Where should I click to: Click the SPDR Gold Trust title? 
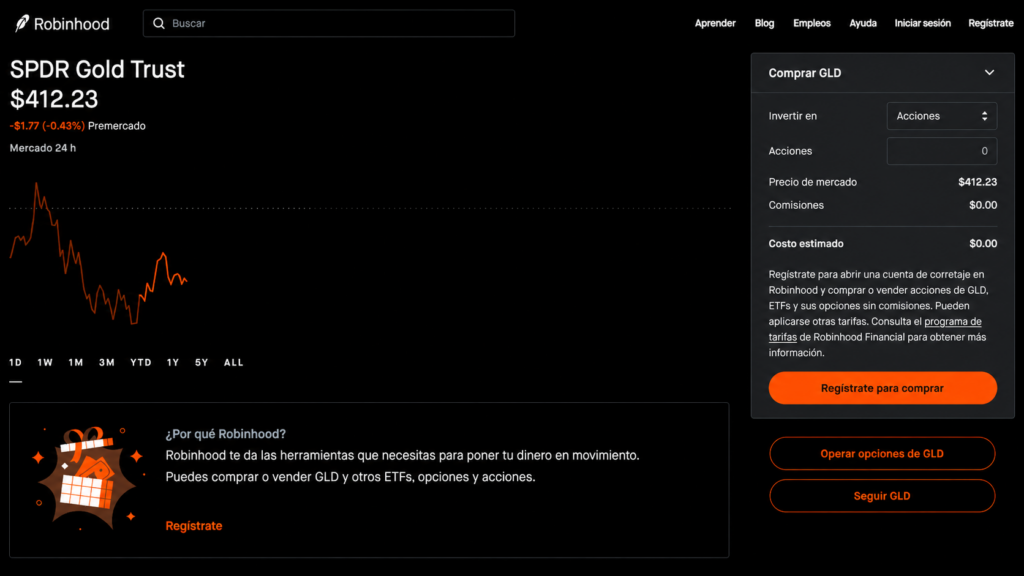click(97, 69)
